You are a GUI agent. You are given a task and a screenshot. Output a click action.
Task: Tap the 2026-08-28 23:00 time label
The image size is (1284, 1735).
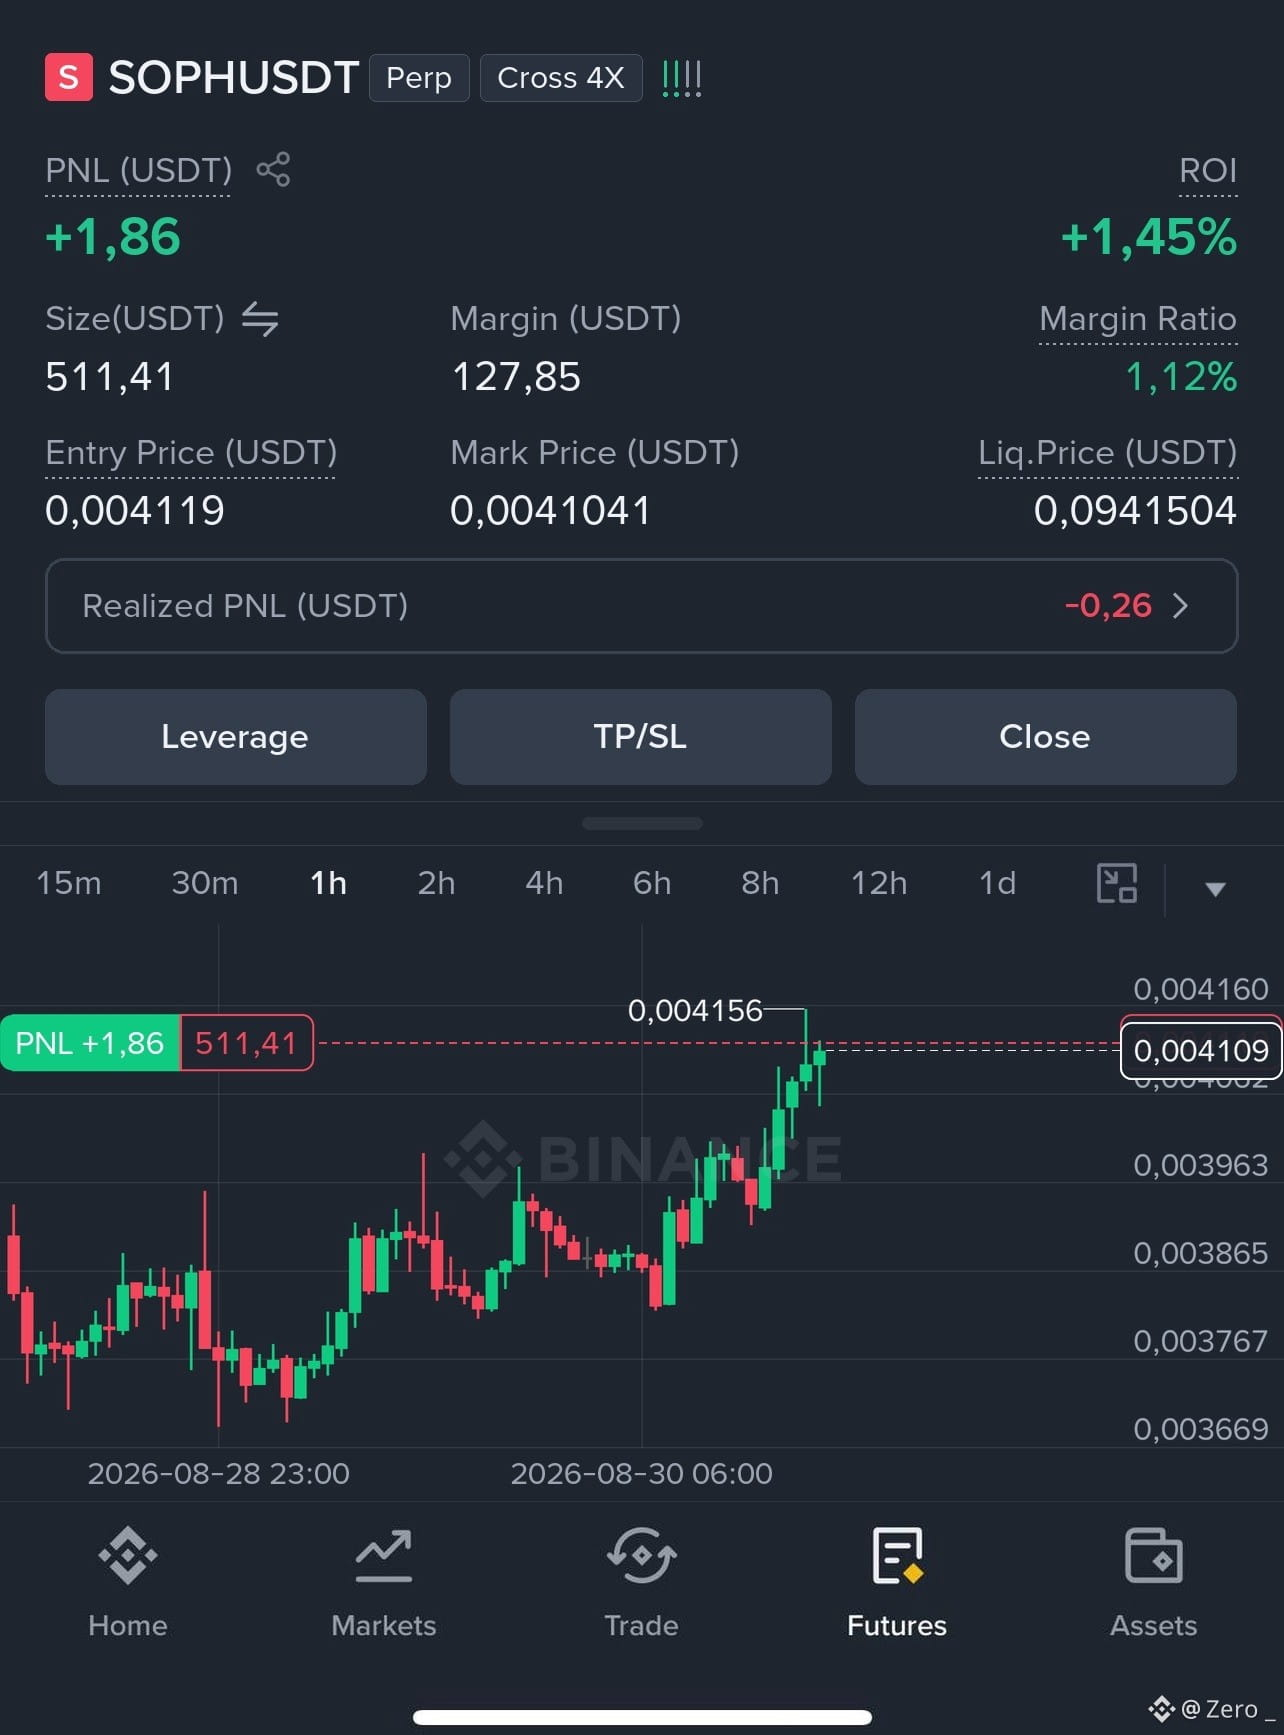(219, 1474)
